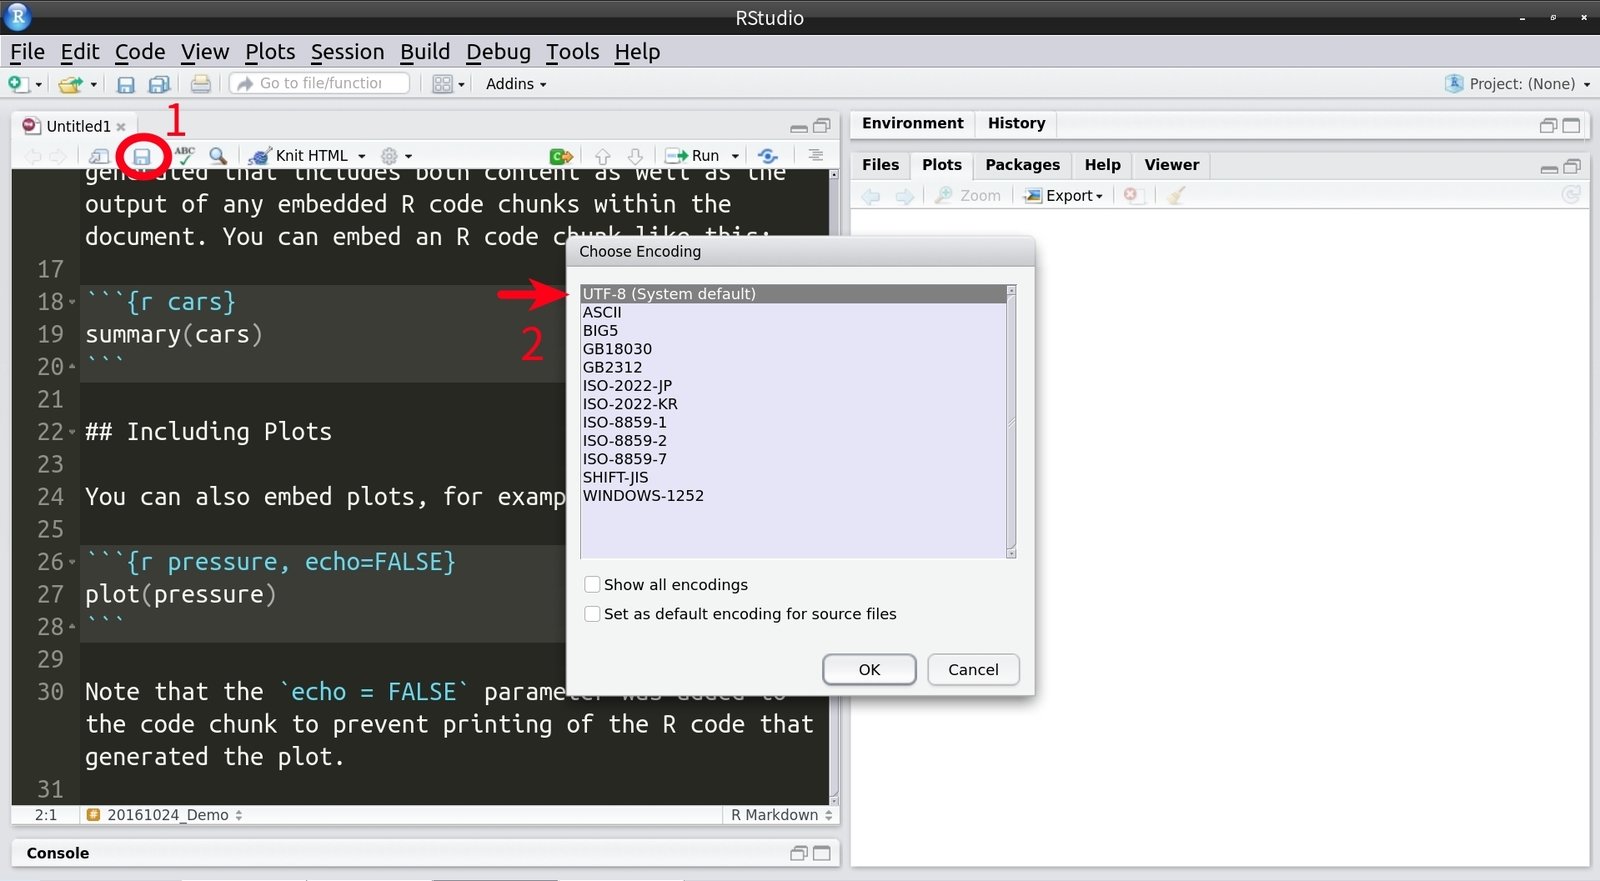Click the editor forward navigation arrow
The width and height of the screenshot is (1600, 881).
pos(58,156)
